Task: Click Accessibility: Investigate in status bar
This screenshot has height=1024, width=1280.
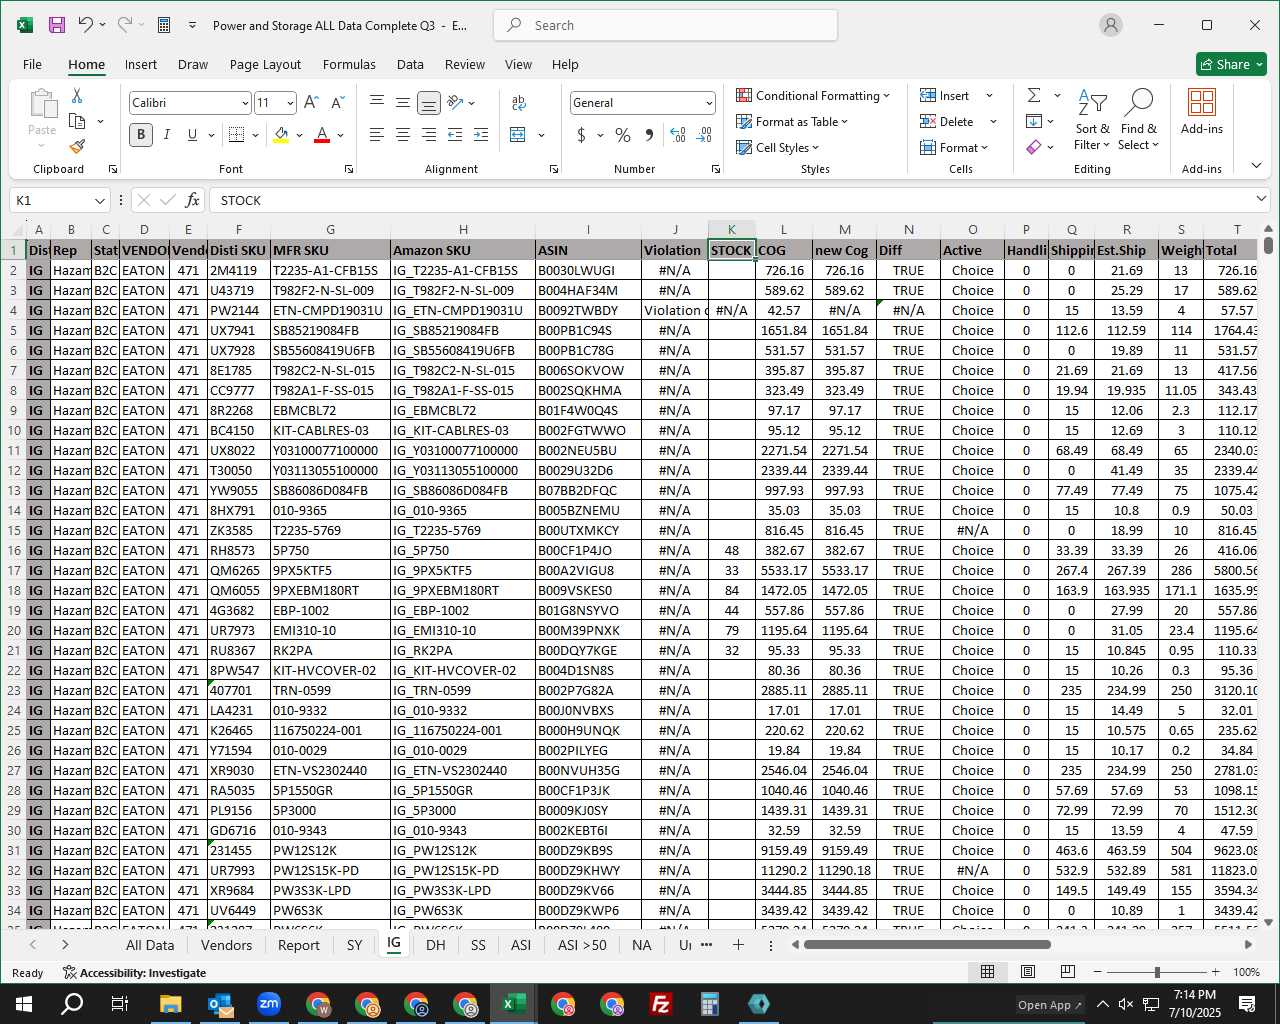Action: tap(134, 972)
